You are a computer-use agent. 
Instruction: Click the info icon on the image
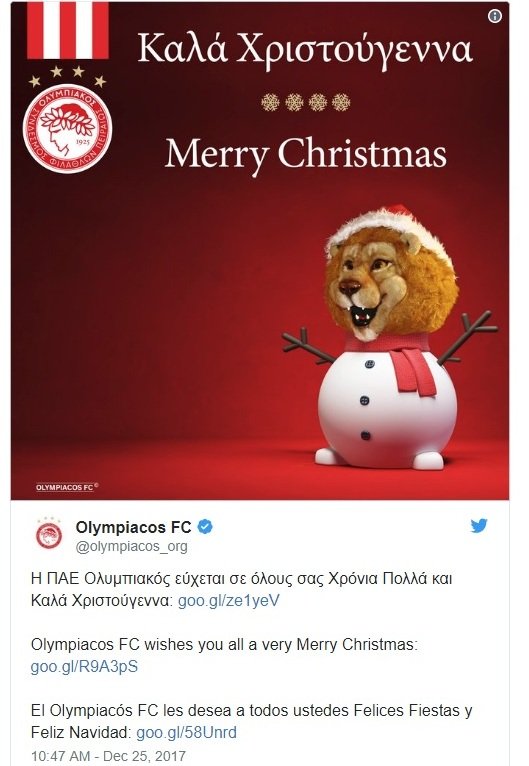click(x=494, y=16)
